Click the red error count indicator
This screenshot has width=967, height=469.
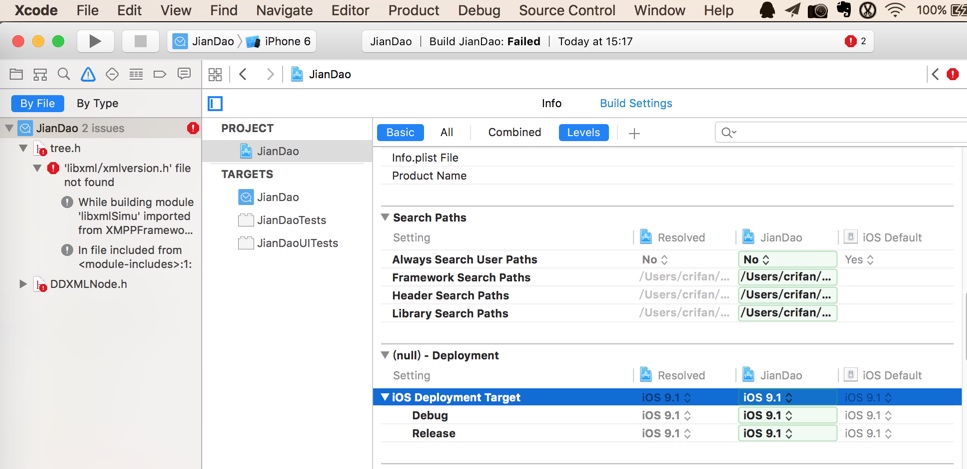click(x=855, y=41)
